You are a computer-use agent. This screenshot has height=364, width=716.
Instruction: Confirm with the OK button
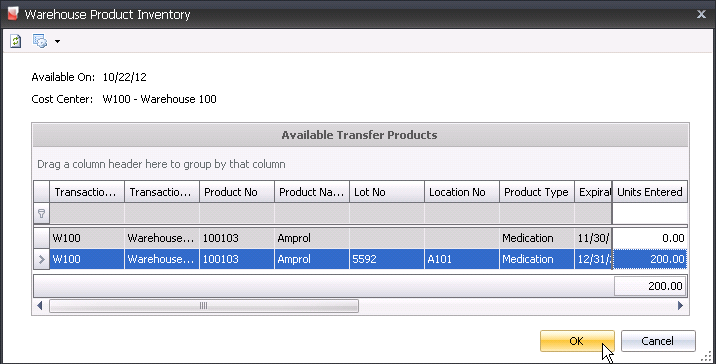coord(577,341)
